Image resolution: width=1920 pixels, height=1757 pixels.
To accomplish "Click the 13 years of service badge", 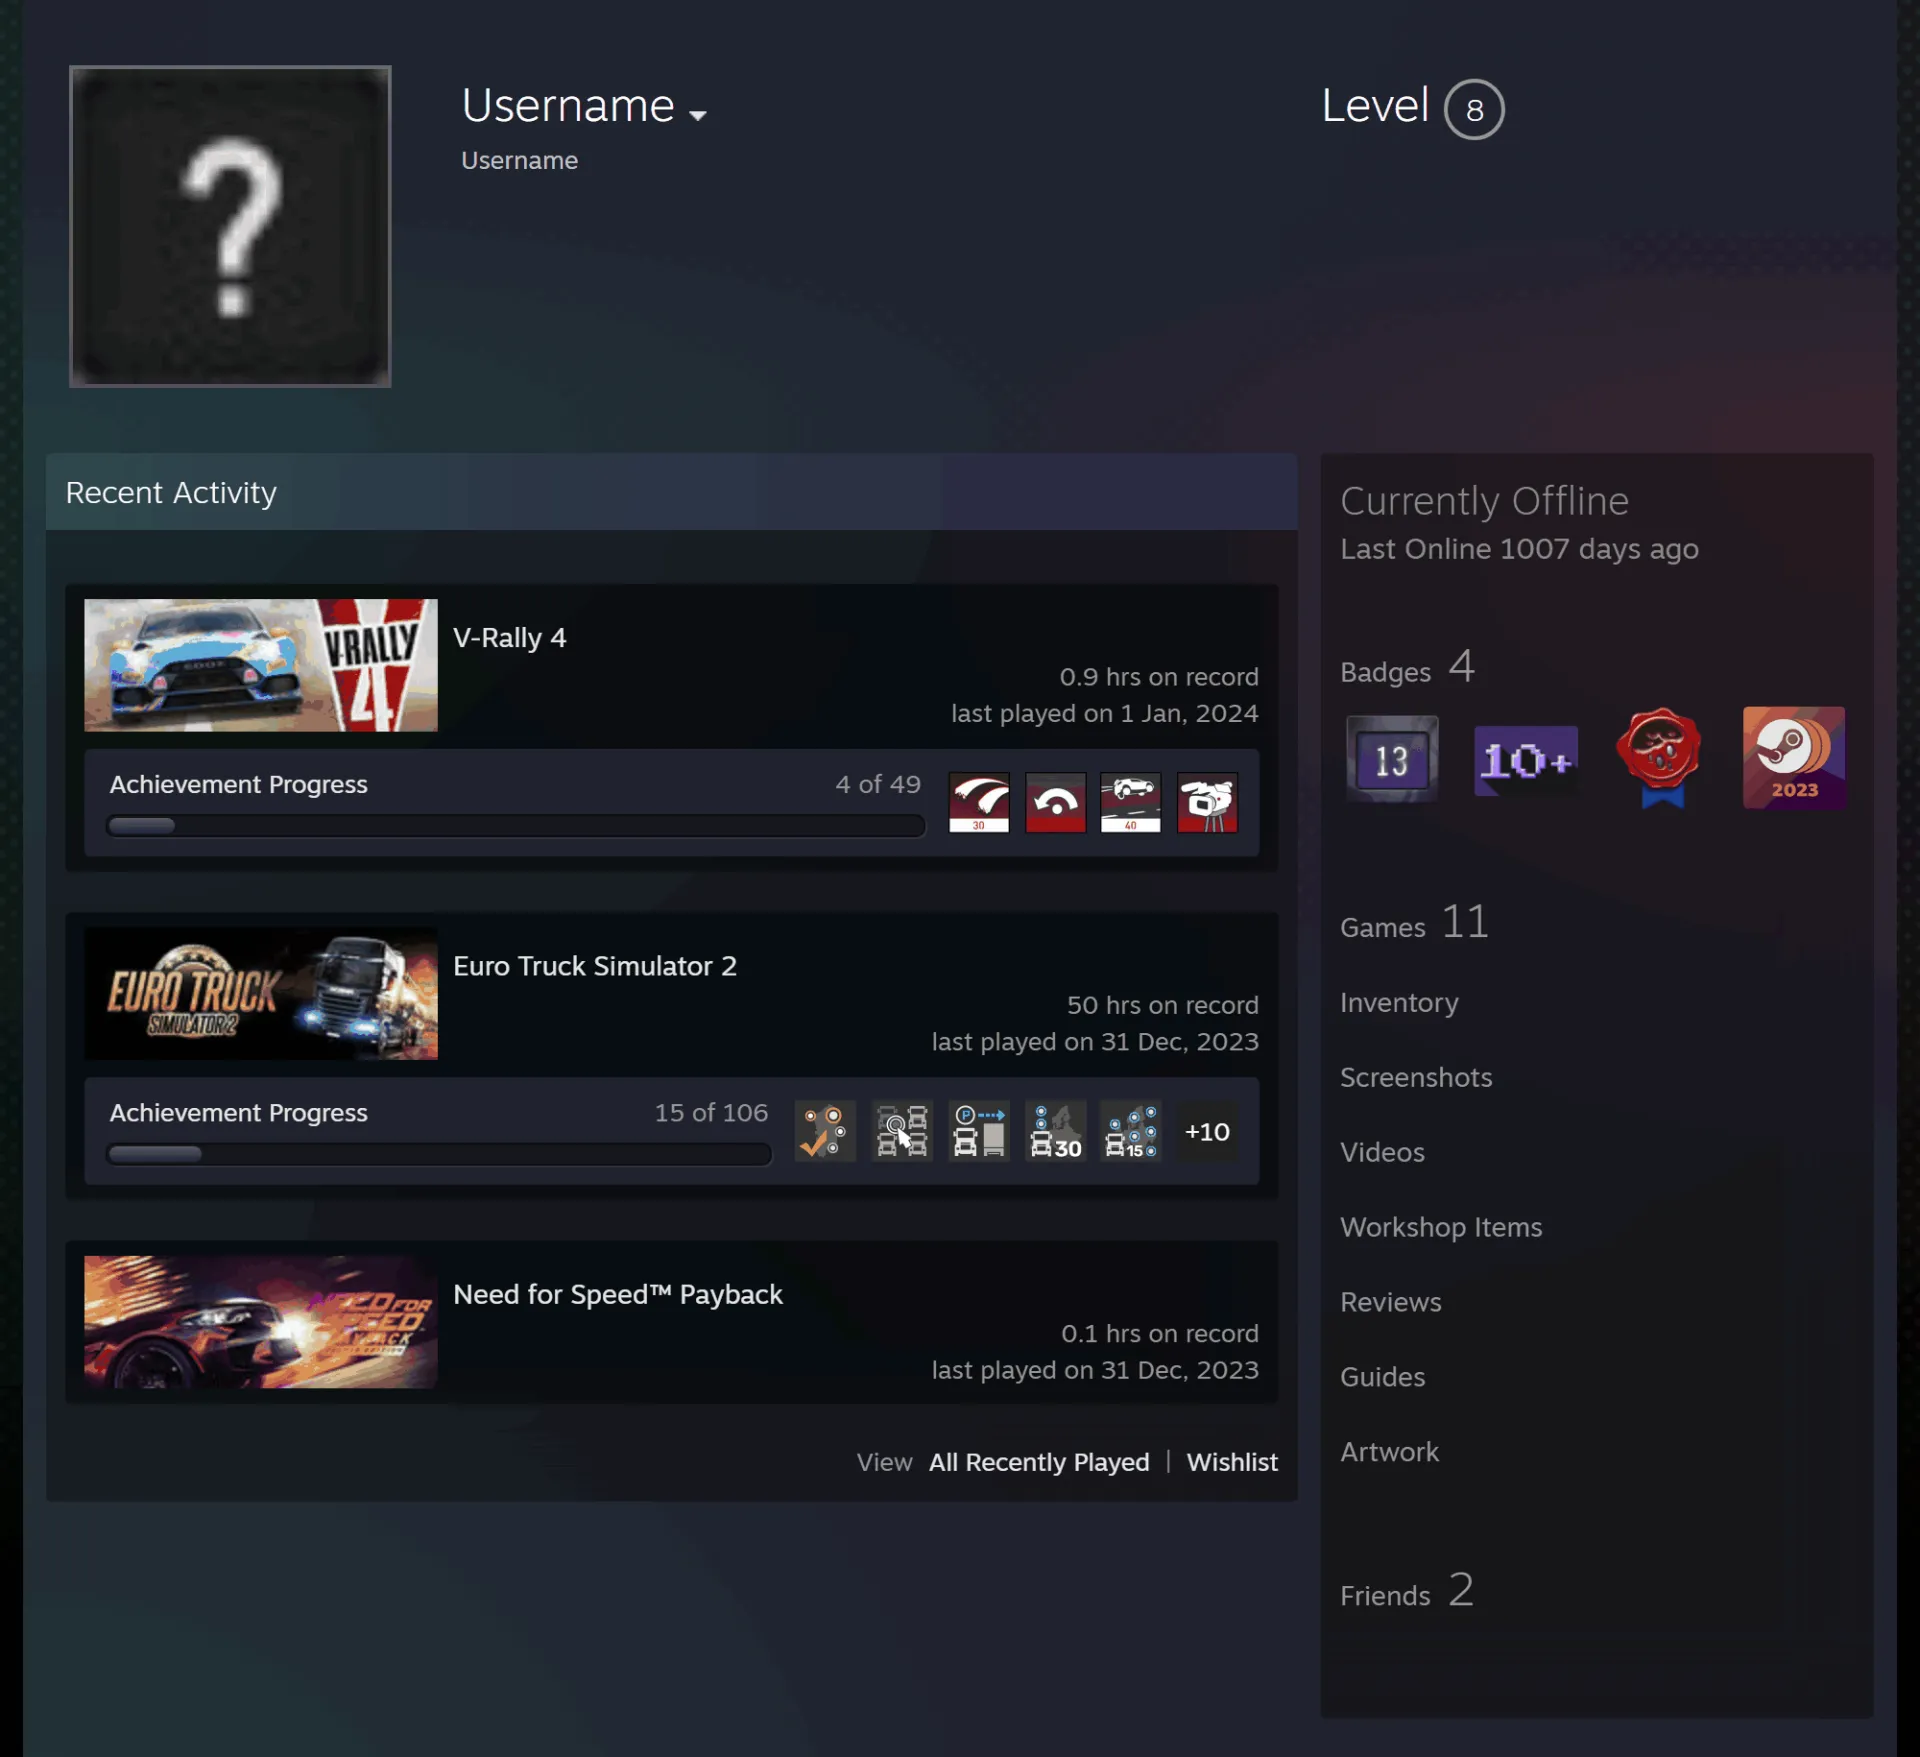I will (x=1392, y=759).
